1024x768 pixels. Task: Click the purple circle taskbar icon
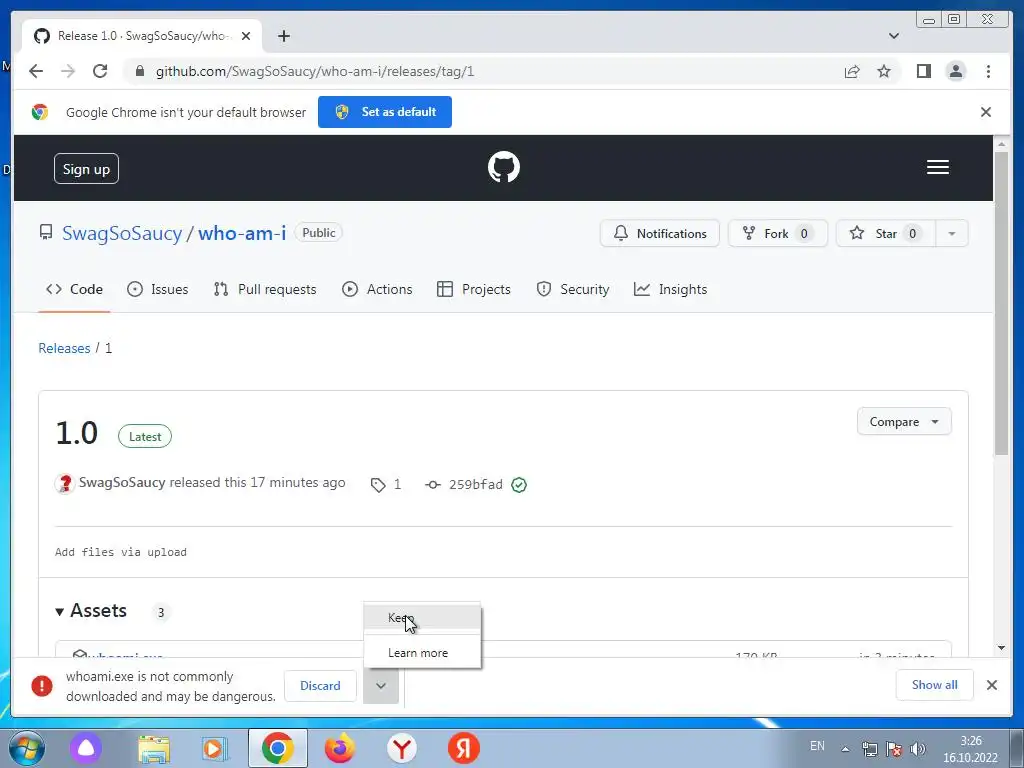point(86,748)
